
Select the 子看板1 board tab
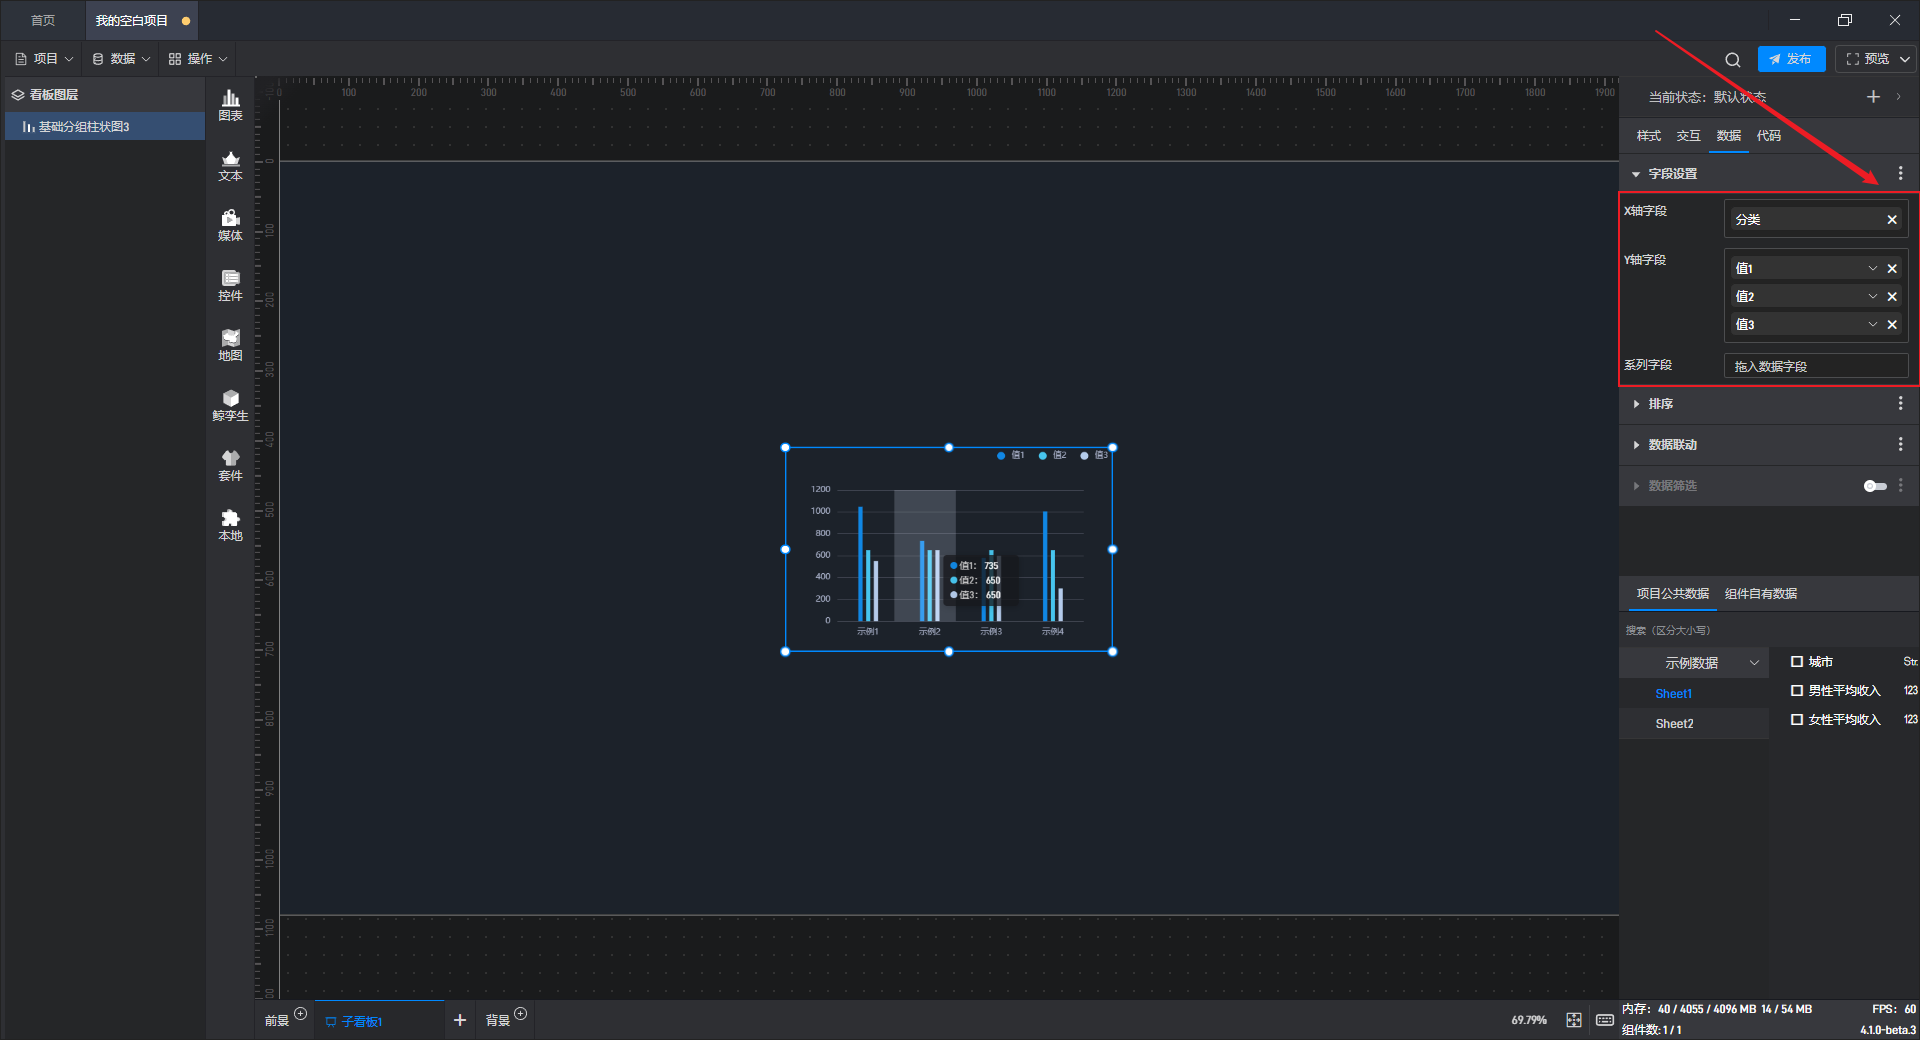click(379, 1021)
